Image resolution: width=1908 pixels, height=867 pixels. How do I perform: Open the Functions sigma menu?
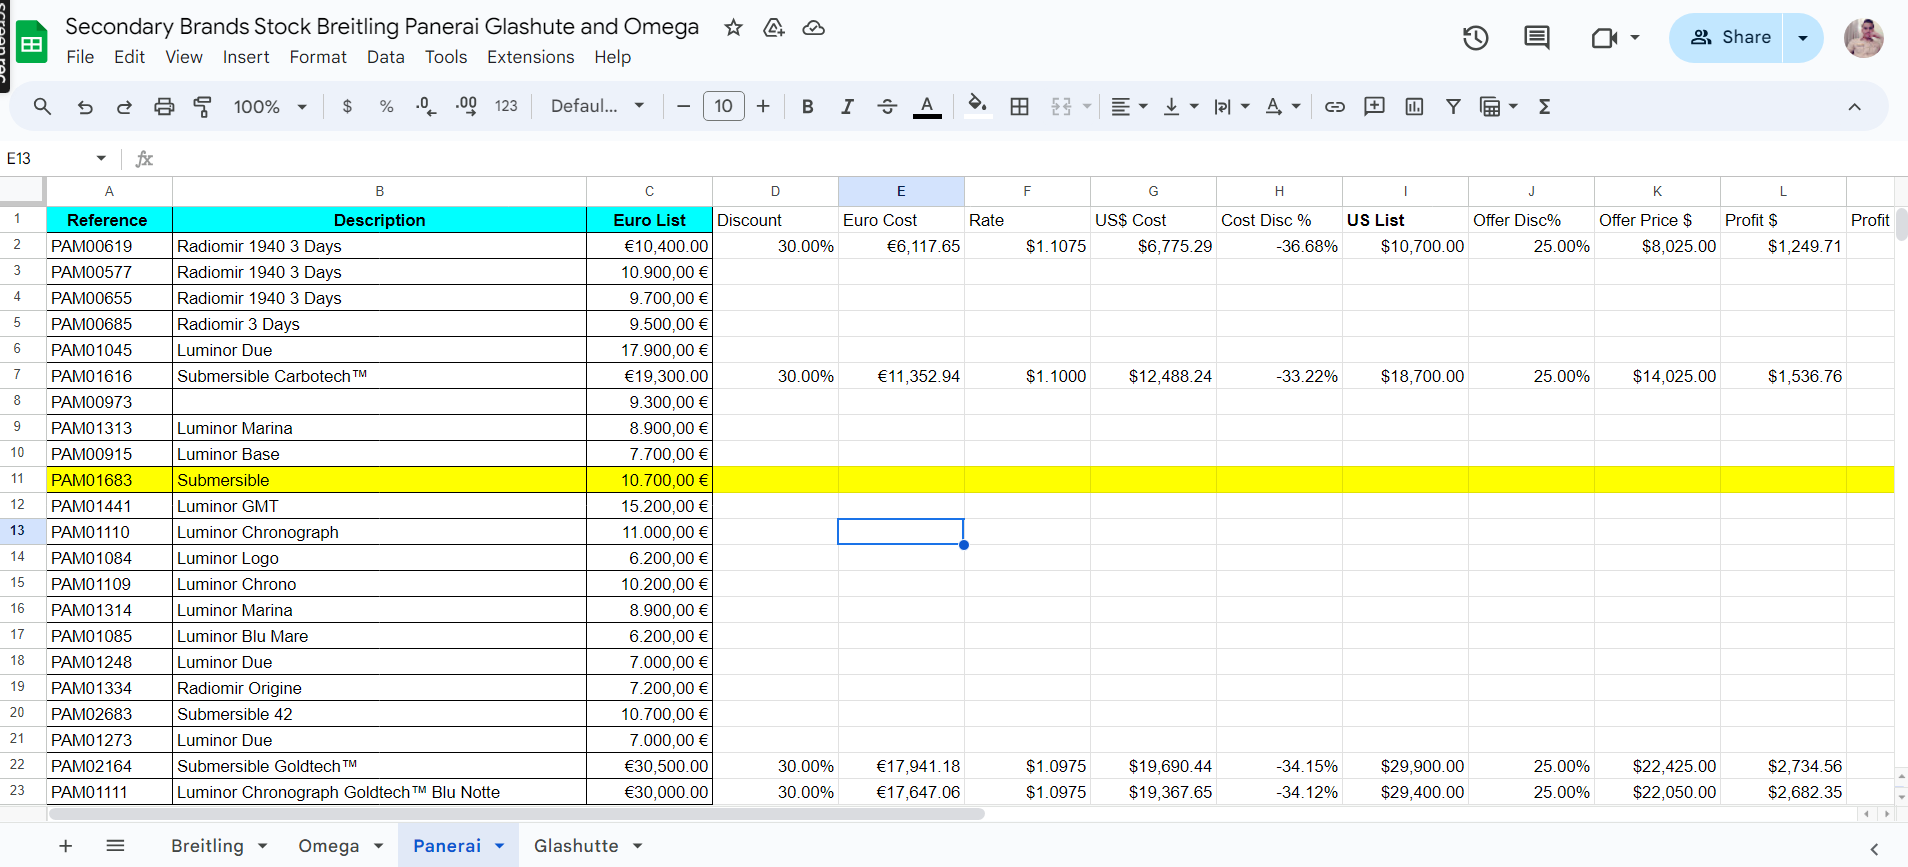click(x=1544, y=106)
